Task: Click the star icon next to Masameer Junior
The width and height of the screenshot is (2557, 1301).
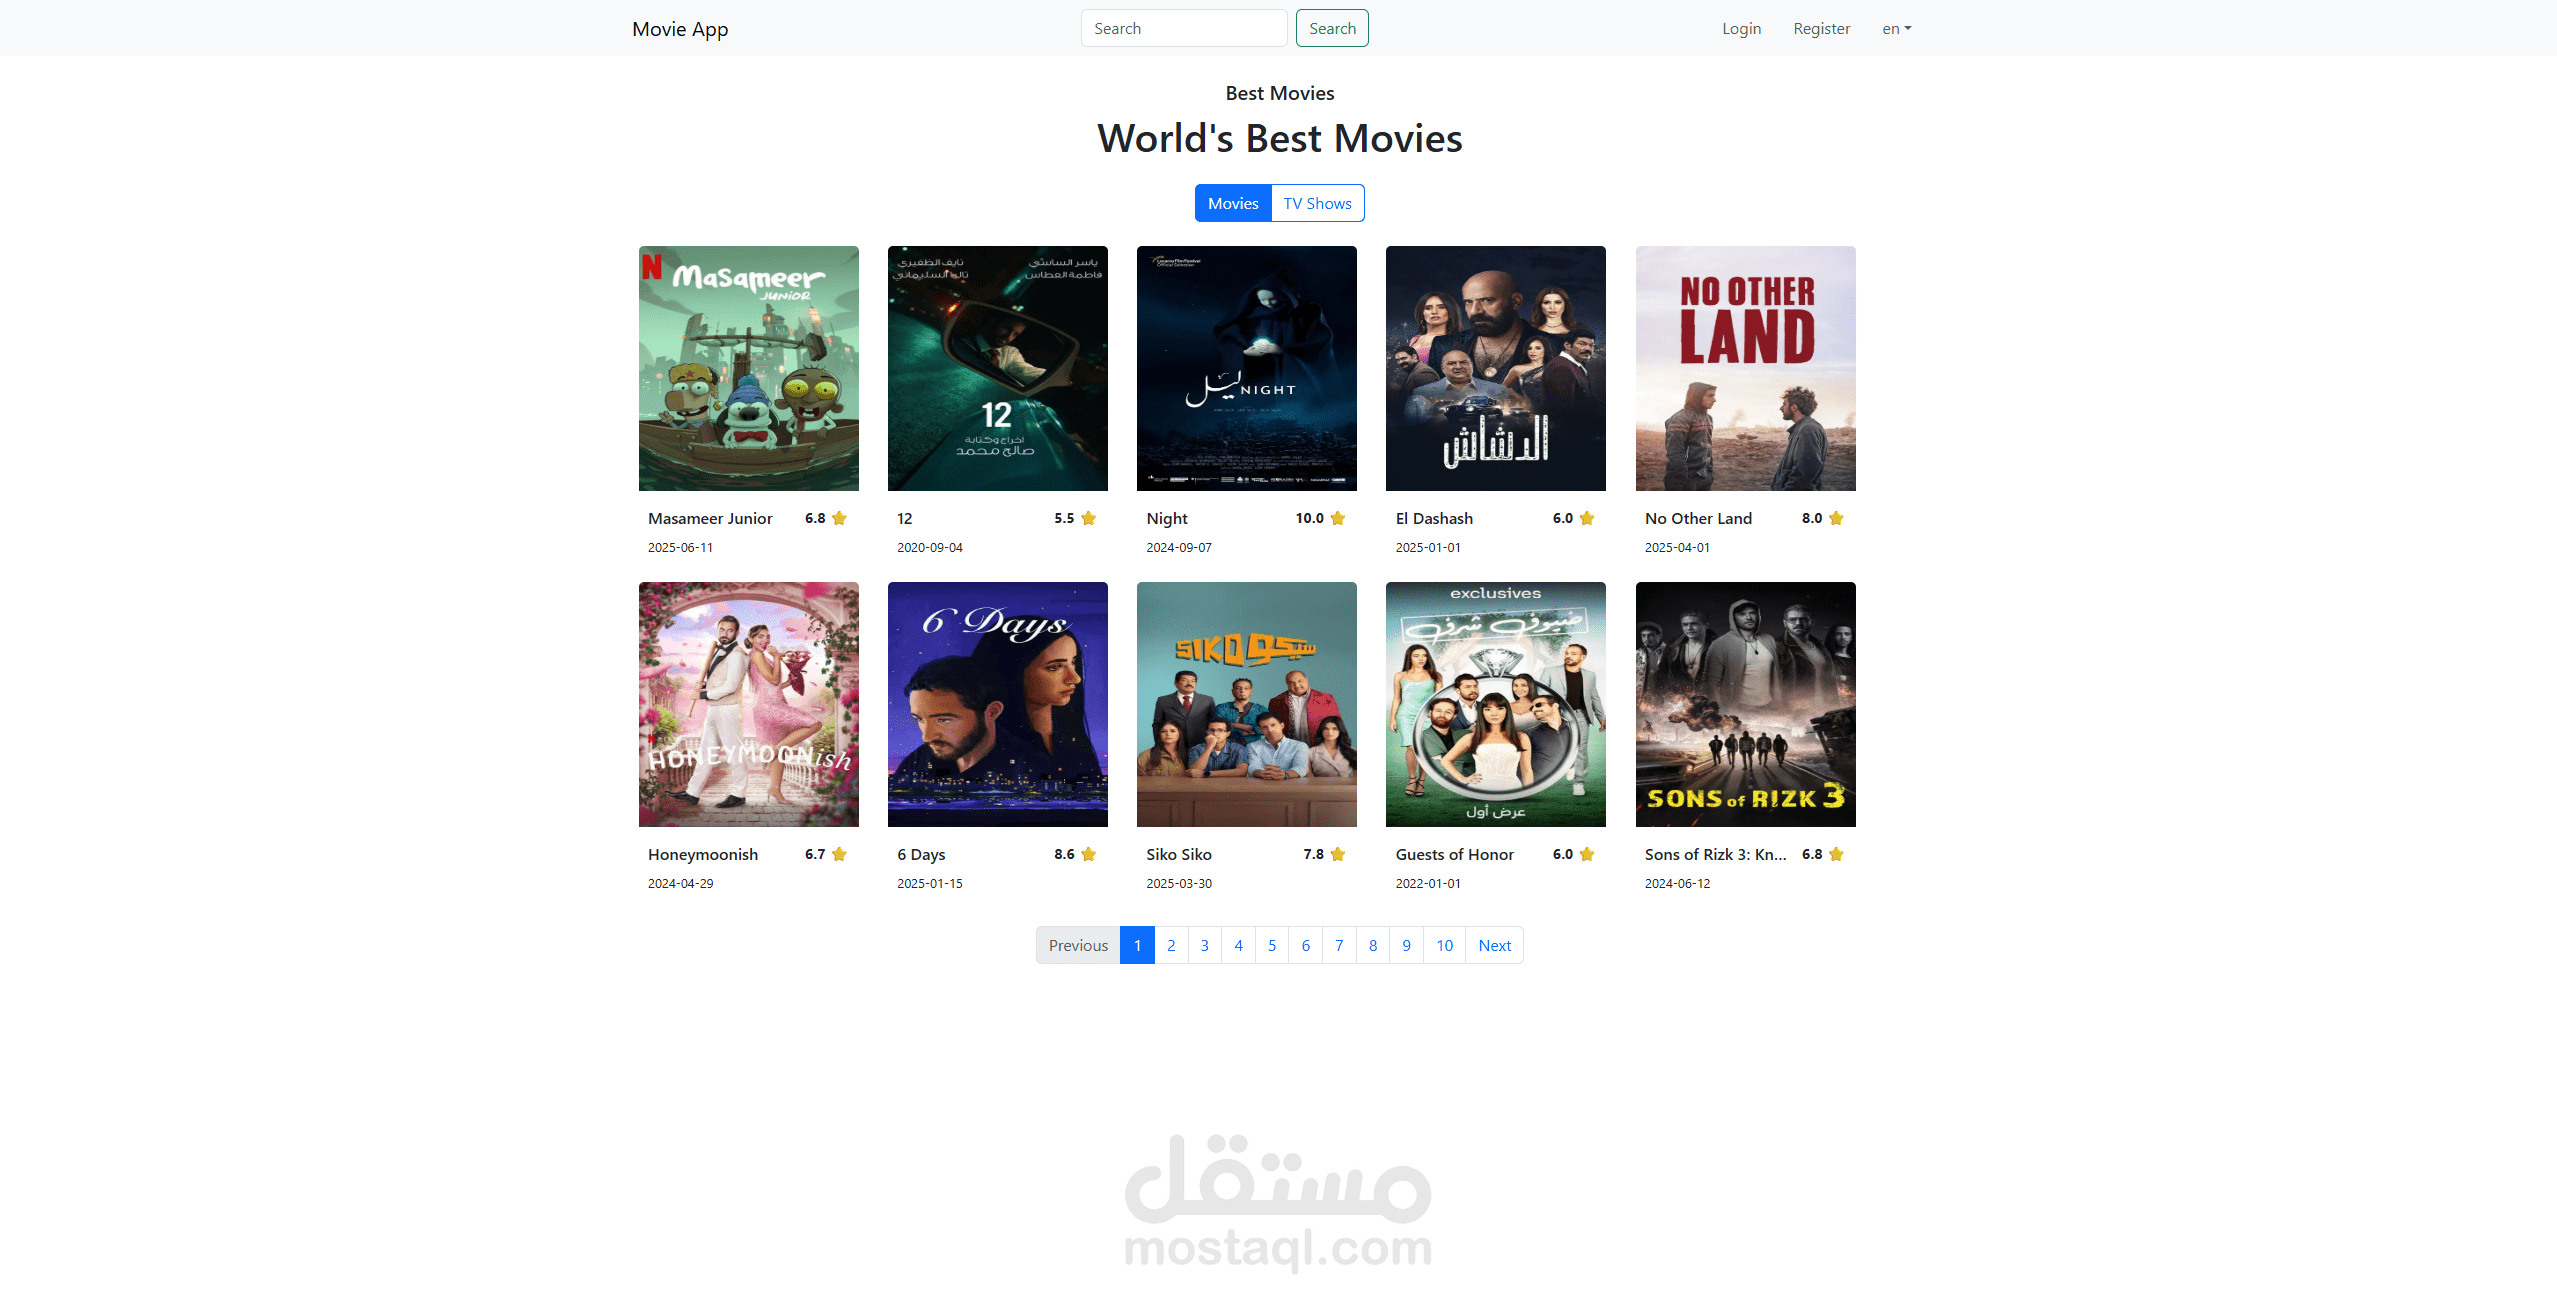Action: [839, 518]
